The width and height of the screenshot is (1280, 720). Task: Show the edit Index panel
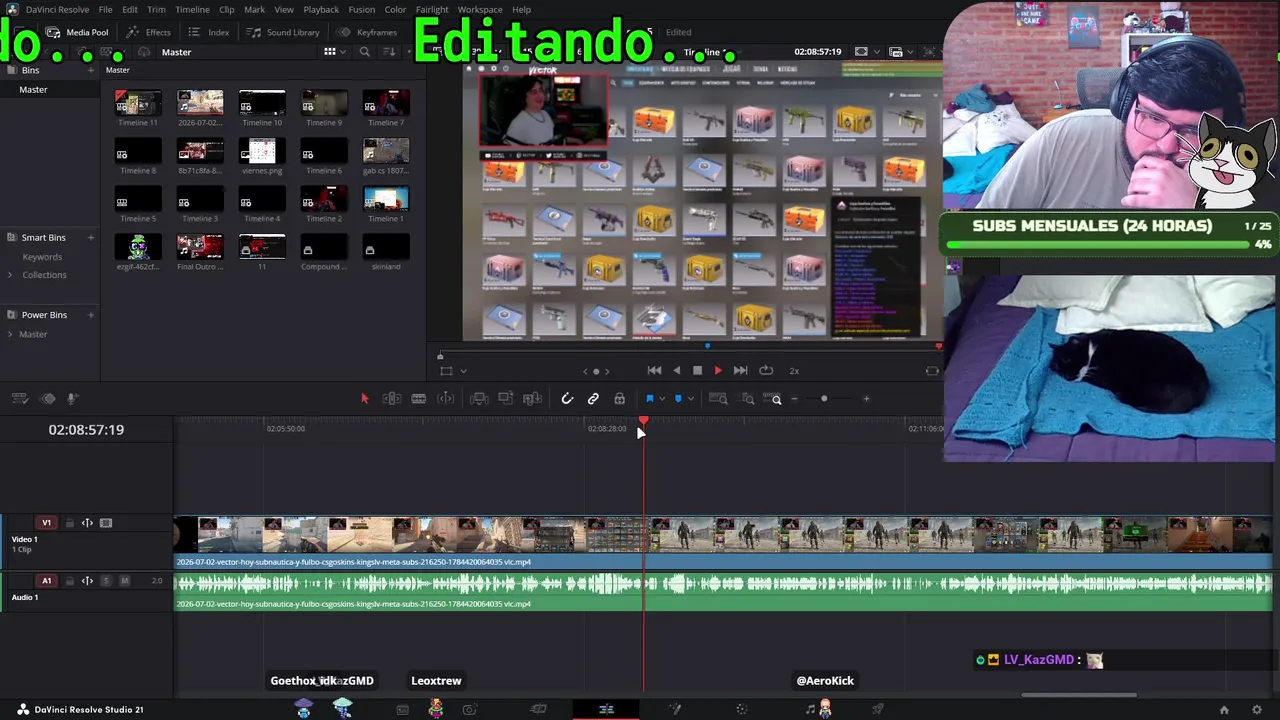point(209,32)
